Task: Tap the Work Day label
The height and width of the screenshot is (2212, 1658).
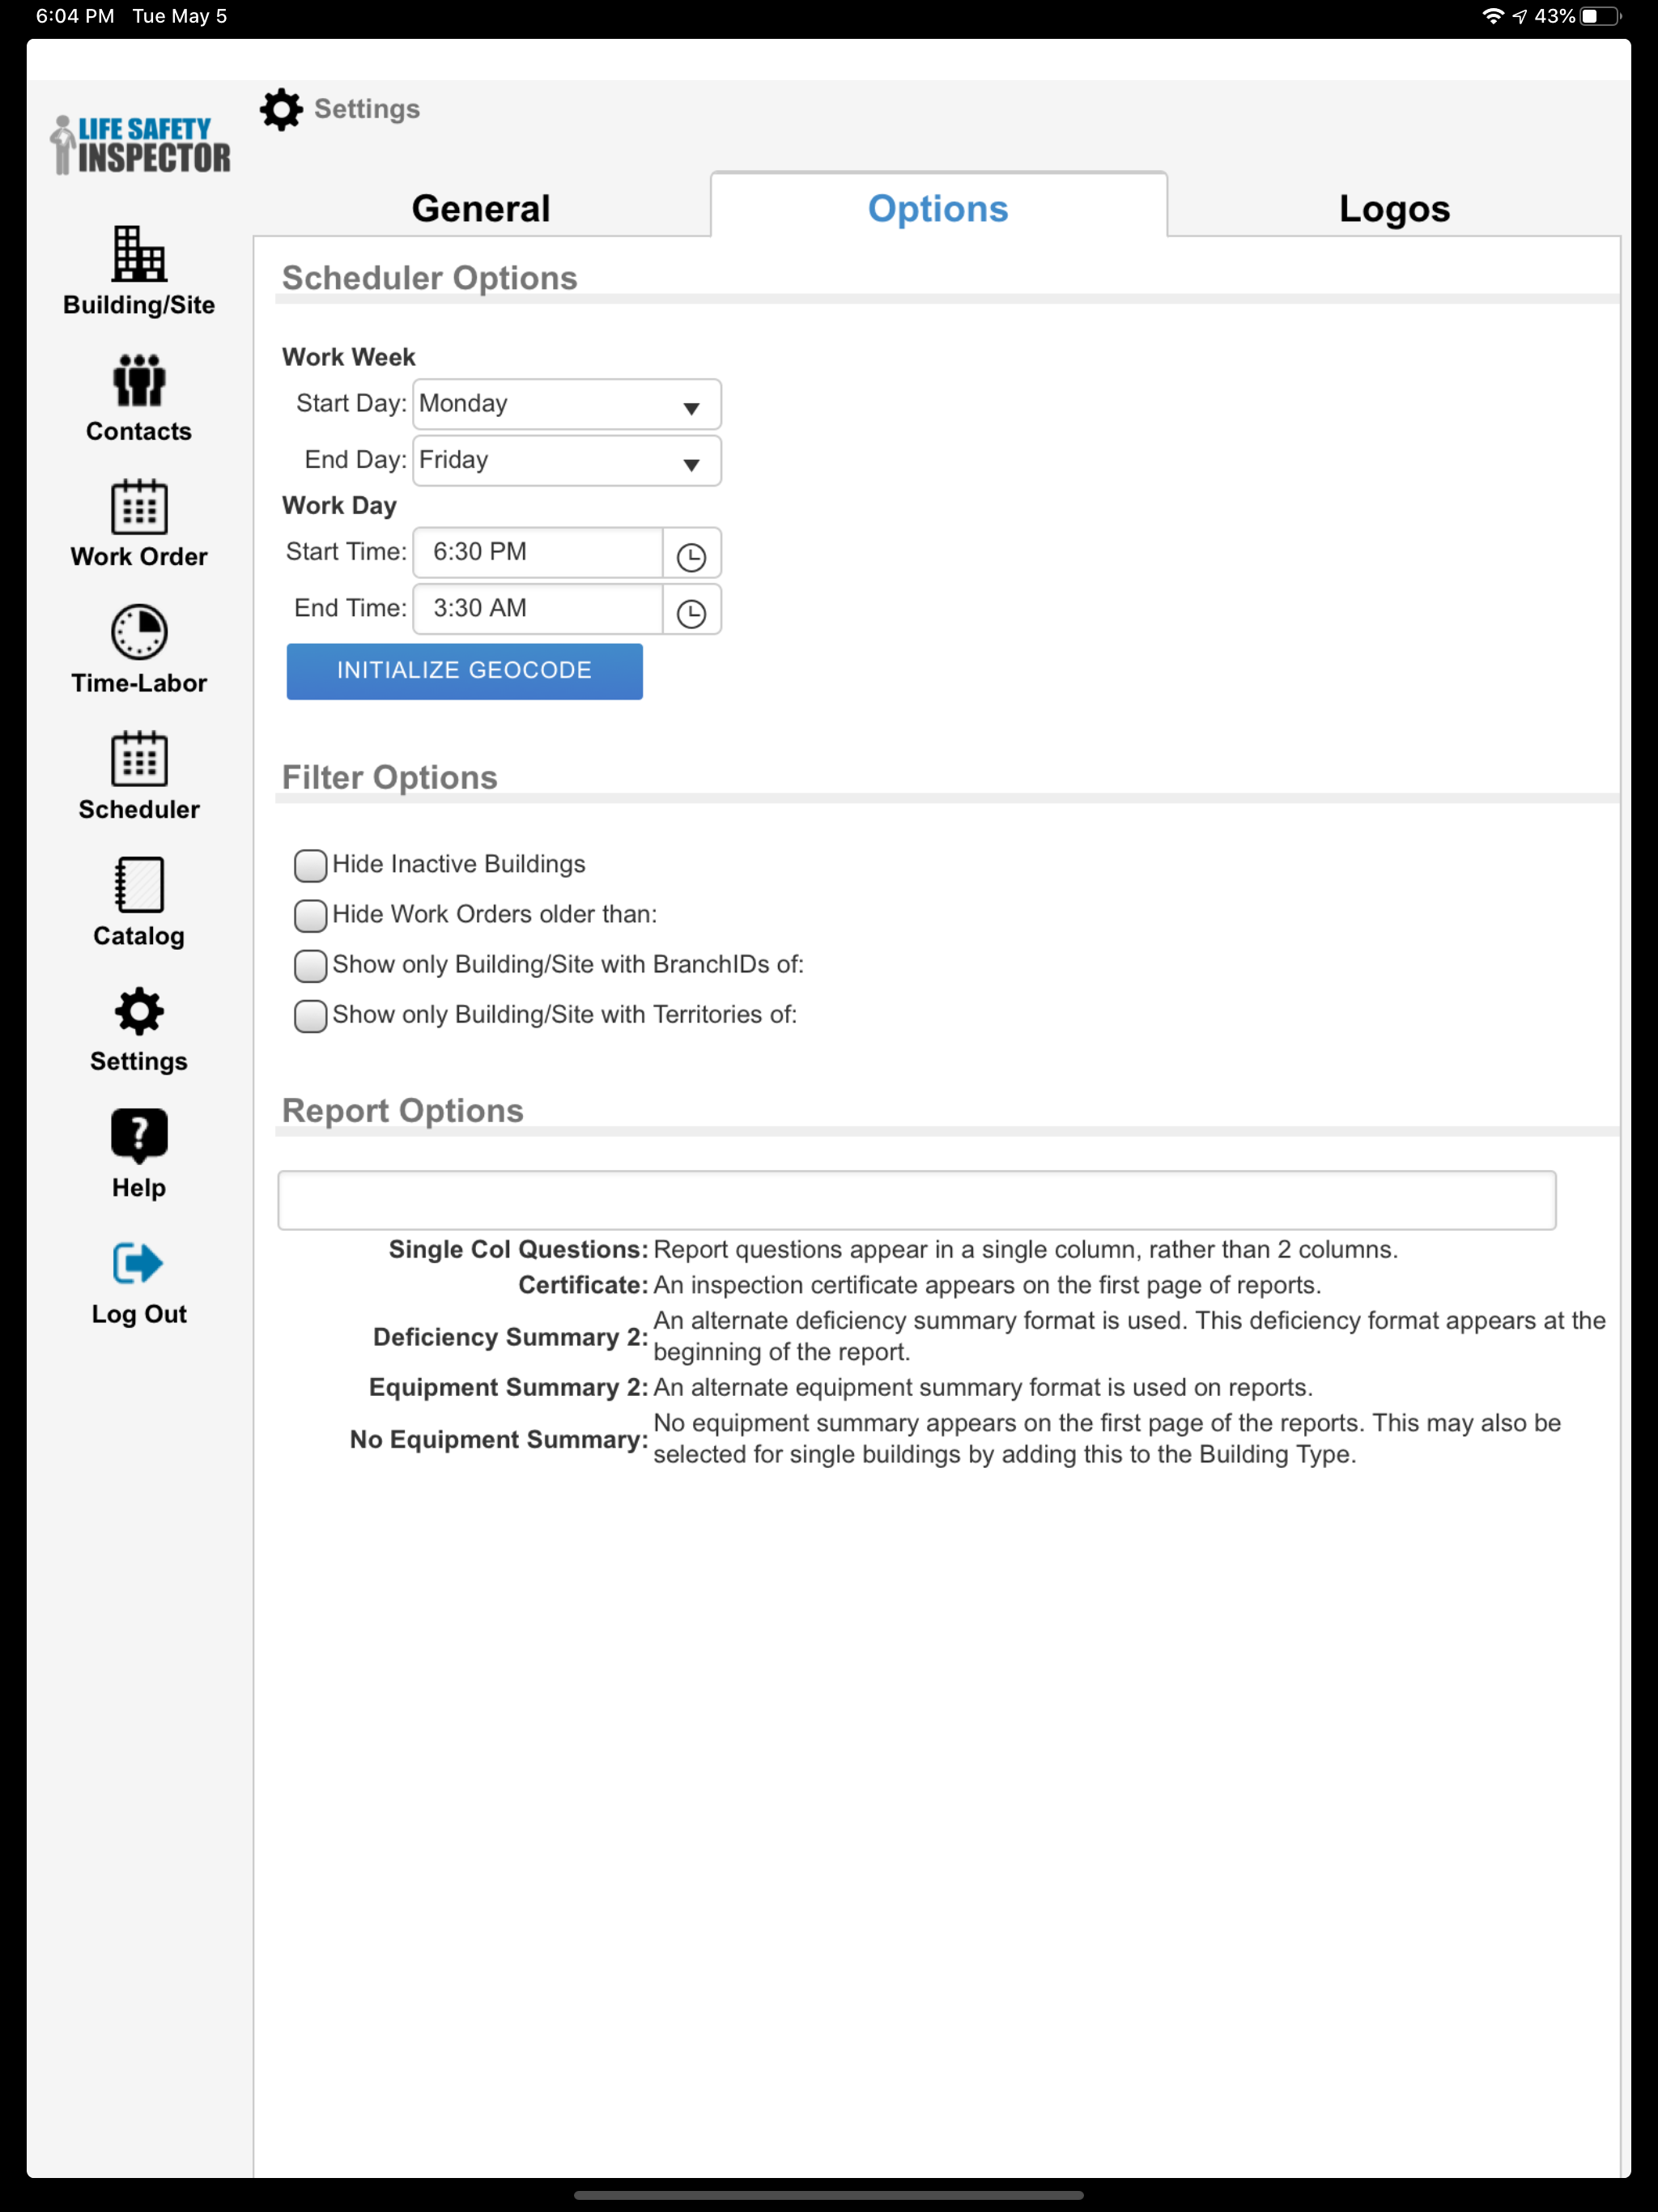Action: tap(339, 505)
